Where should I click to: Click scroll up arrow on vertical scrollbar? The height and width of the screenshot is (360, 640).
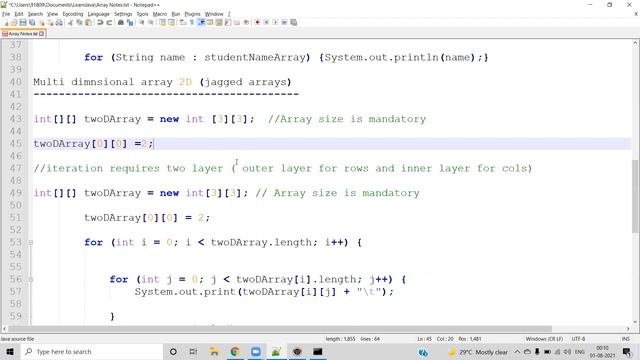tap(636, 43)
